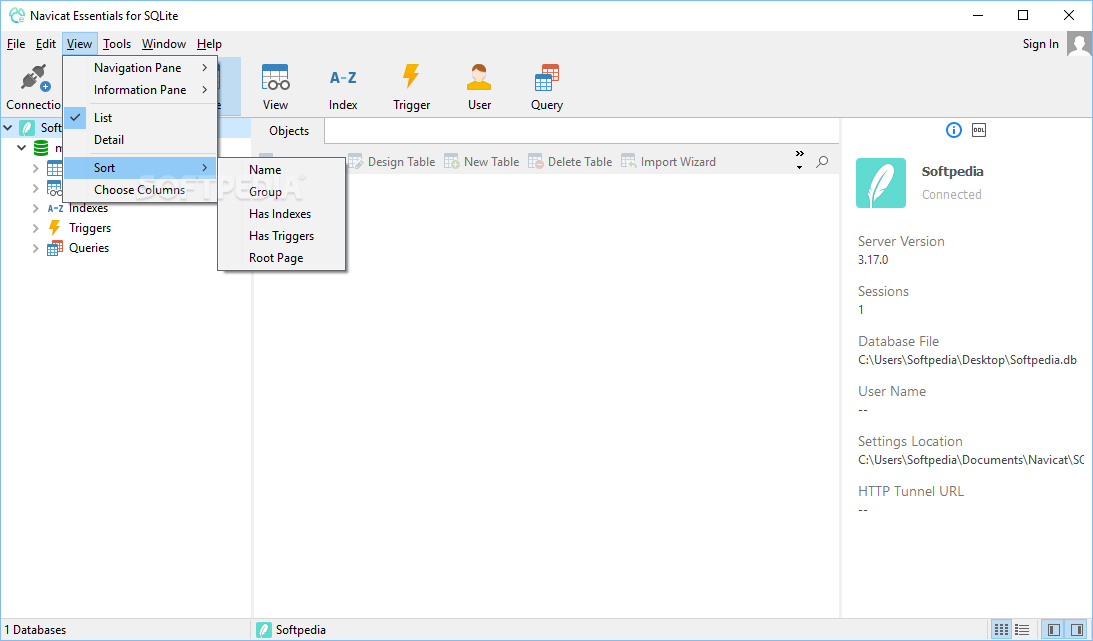Expand the Views tree node
Viewport: 1093px width, 641px height.
tap(36, 188)
